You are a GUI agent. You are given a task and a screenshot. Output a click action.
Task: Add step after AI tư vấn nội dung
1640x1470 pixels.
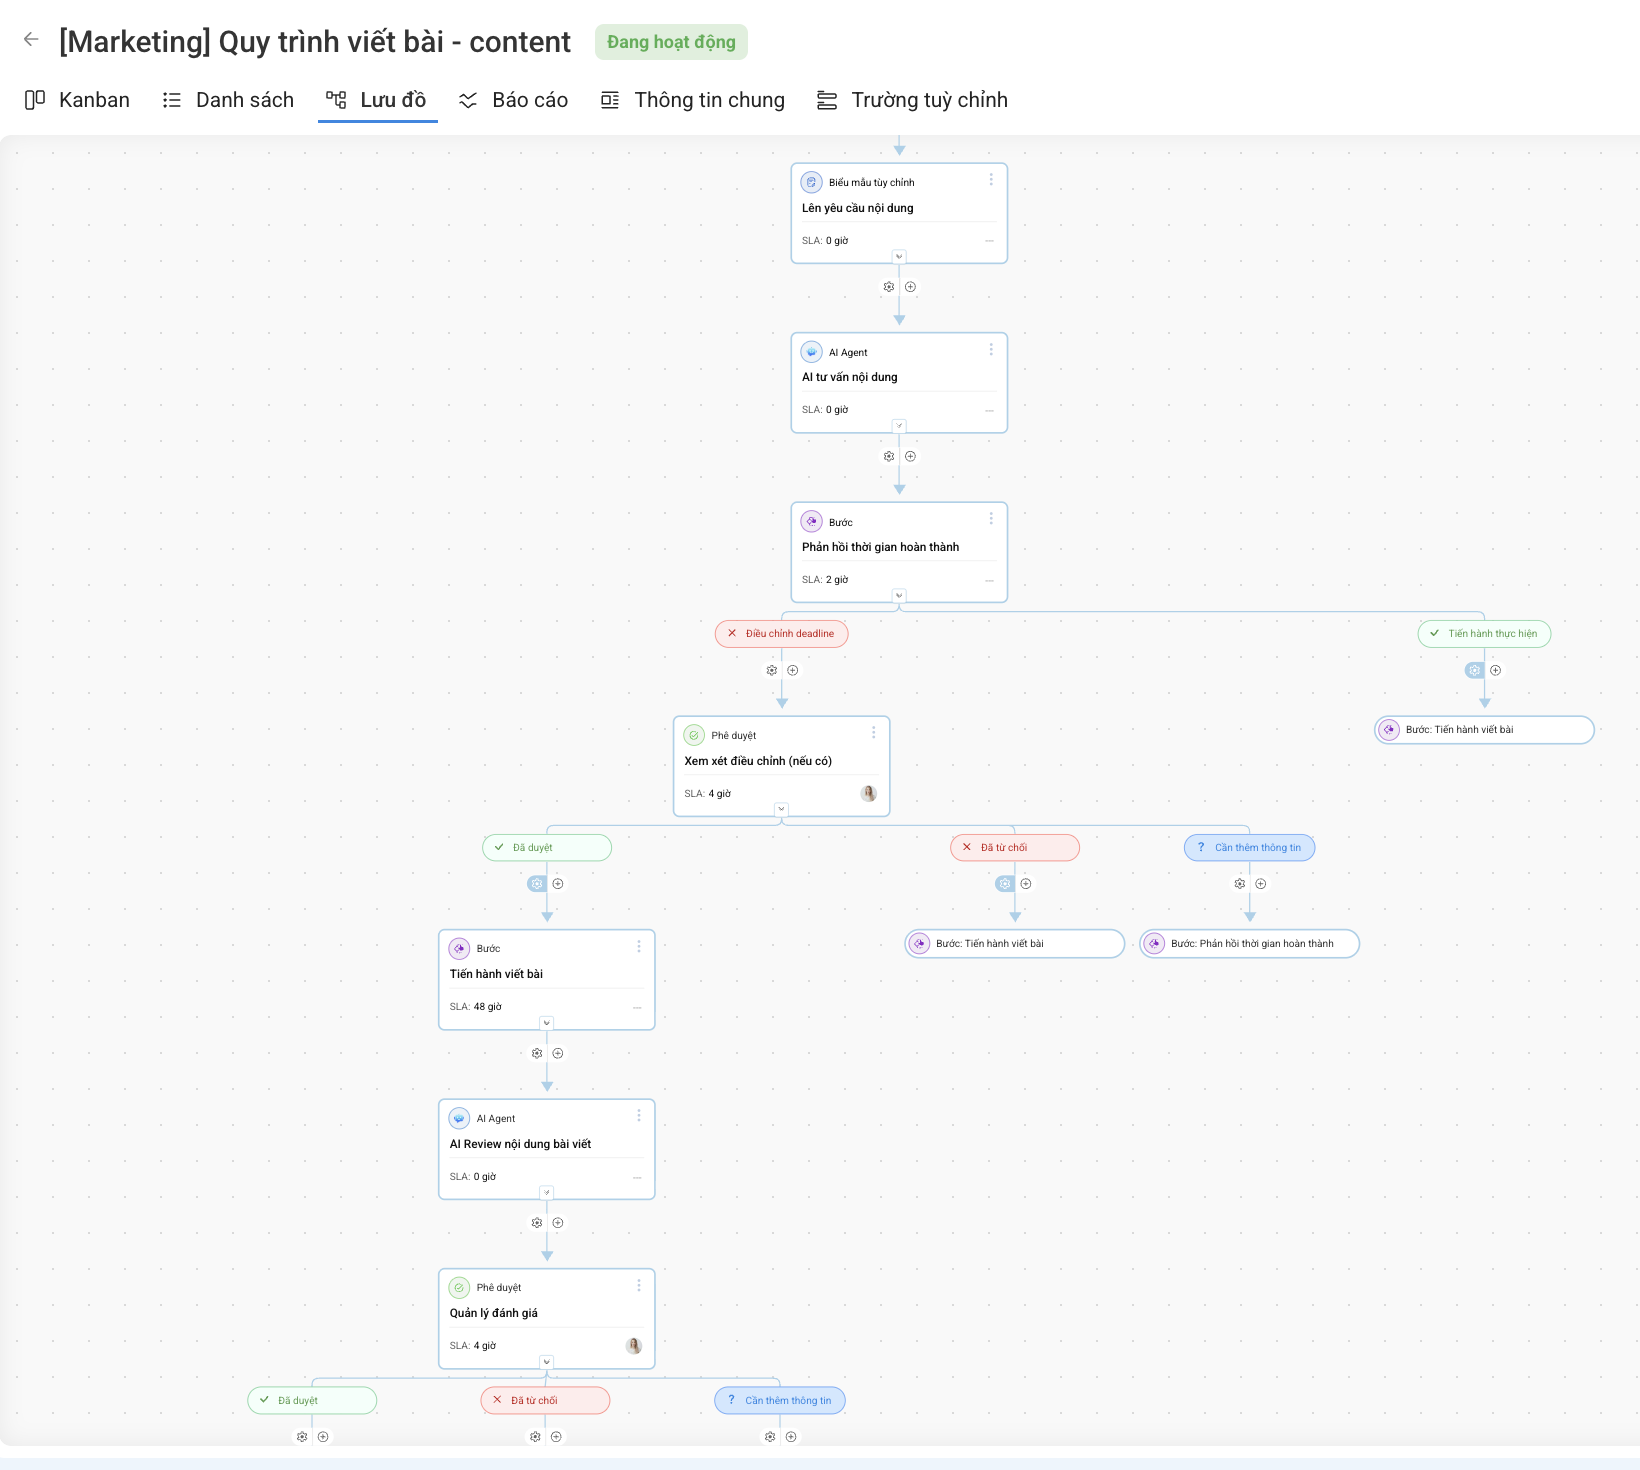click(x=910, y=457)
